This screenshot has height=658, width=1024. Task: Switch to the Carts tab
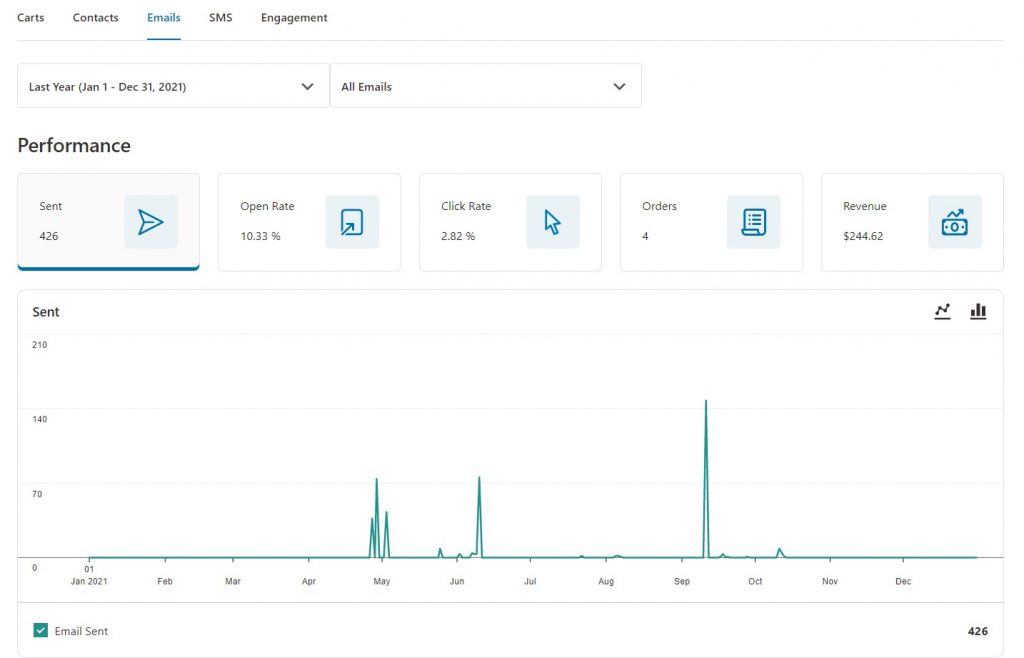(x=31, y=18)
